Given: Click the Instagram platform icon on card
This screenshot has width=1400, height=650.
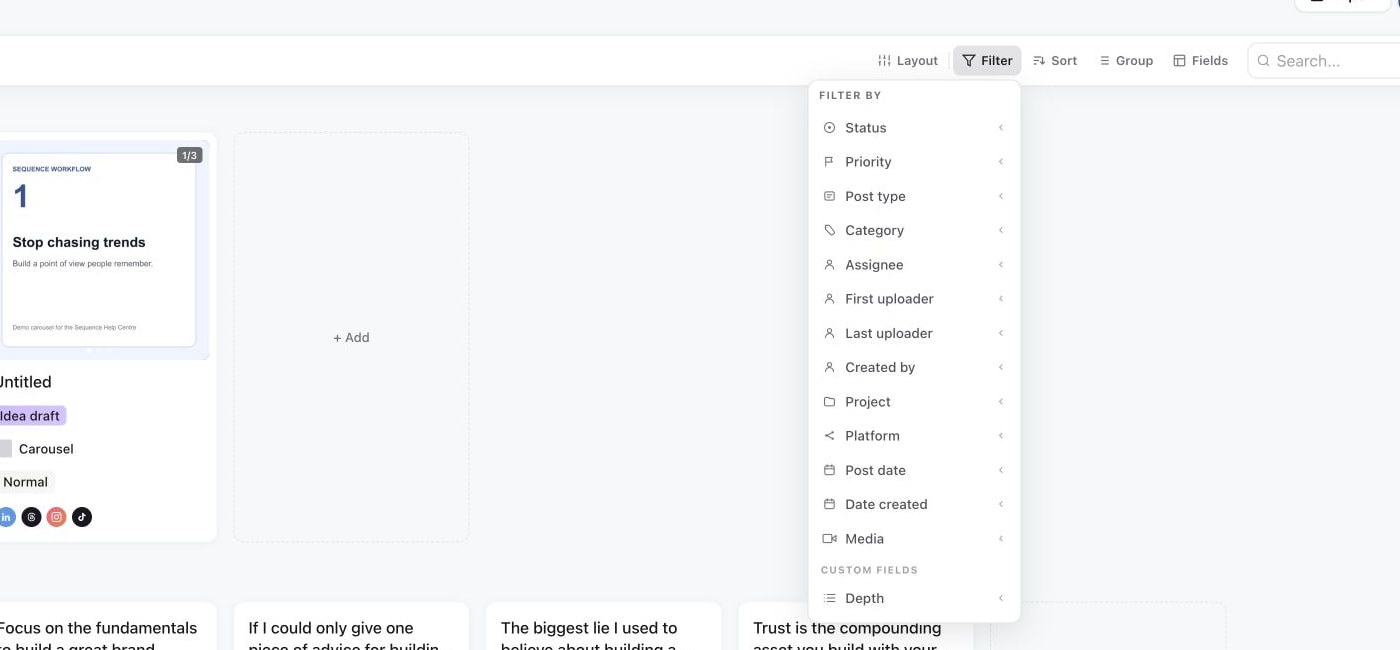Looking at the screenshot, I should point(57,517).
